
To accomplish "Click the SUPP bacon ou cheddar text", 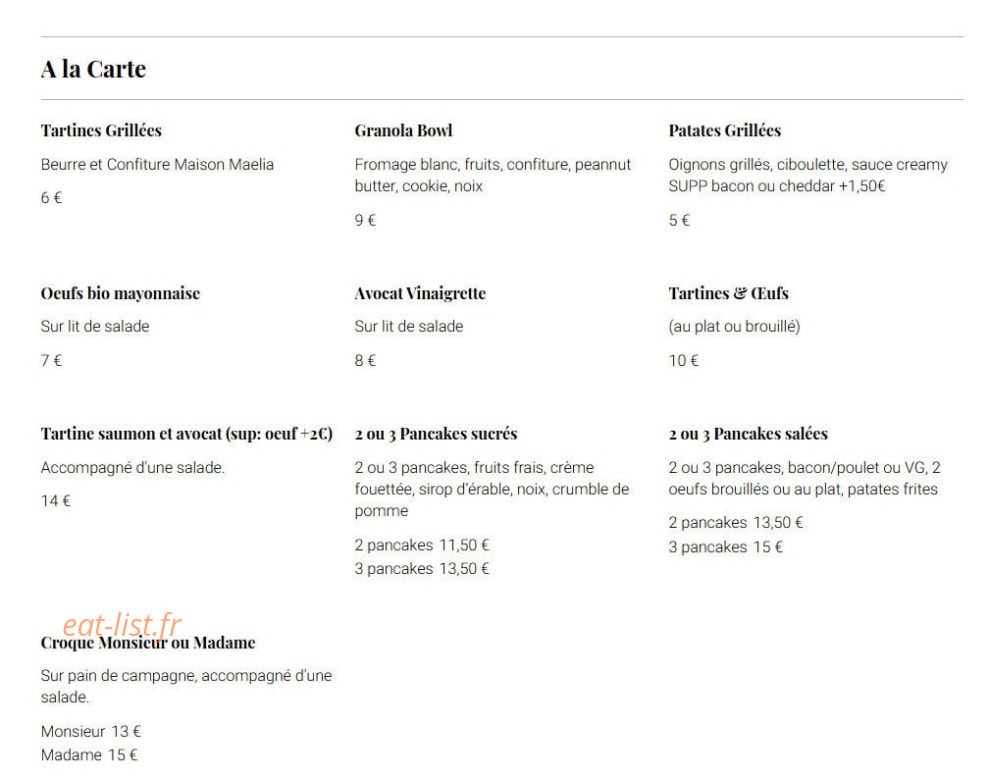I will (777, 186).
